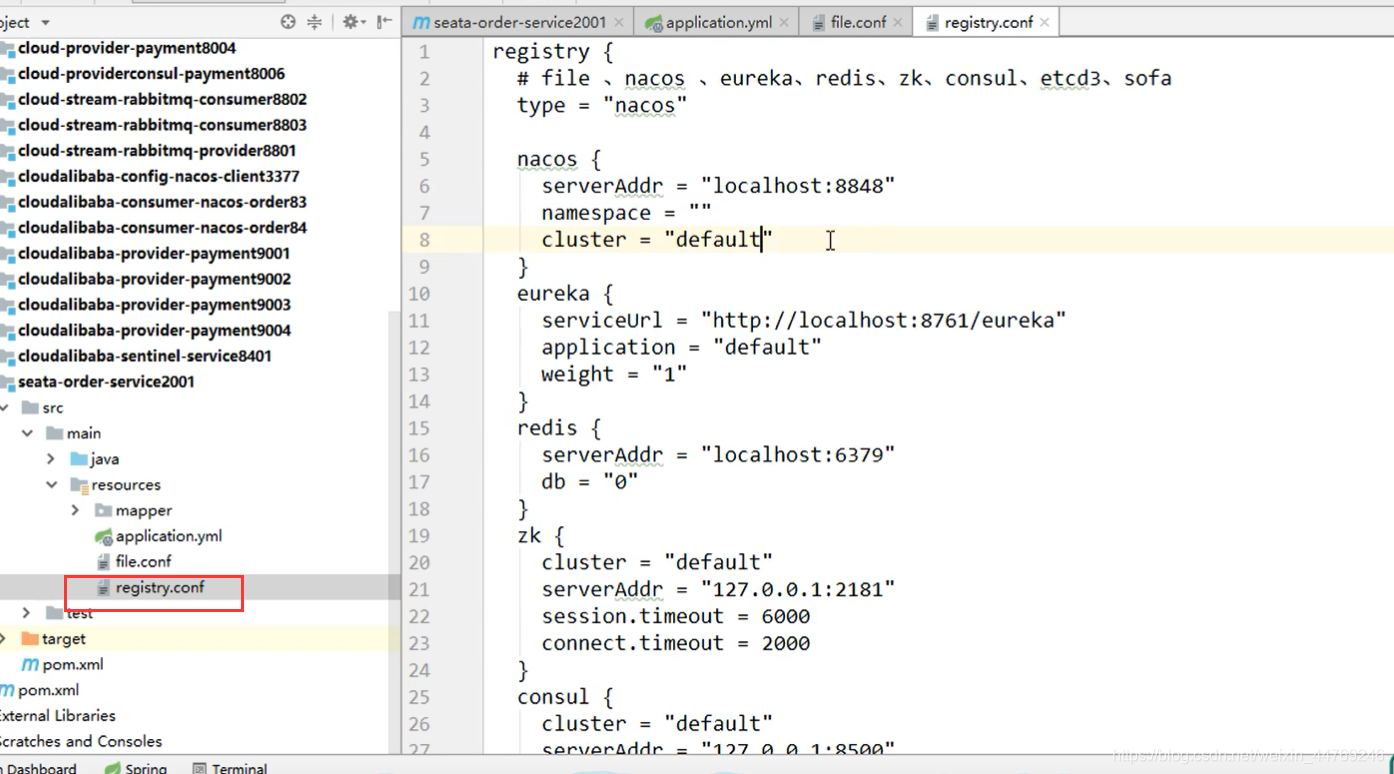
Task: Close the seata-order-service2001 tab
Action: click(619, 22)
